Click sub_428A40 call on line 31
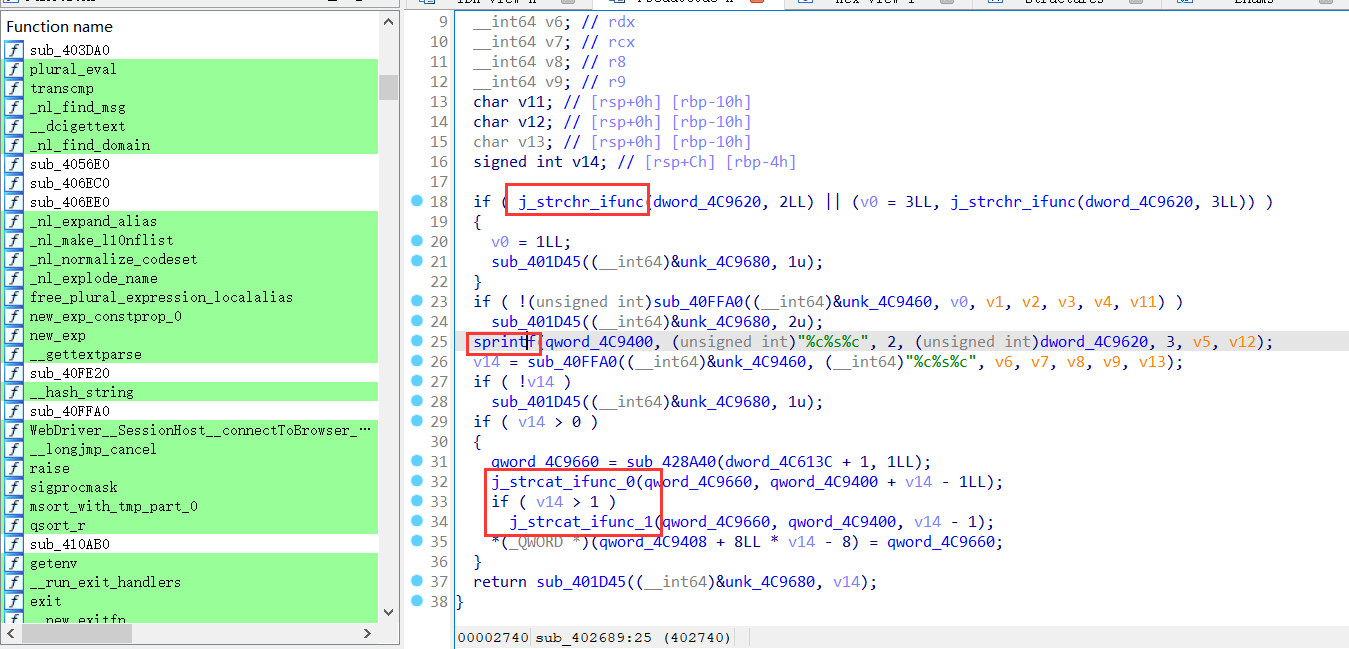Viewport: 1349px width, 649px height. (670, 461)
